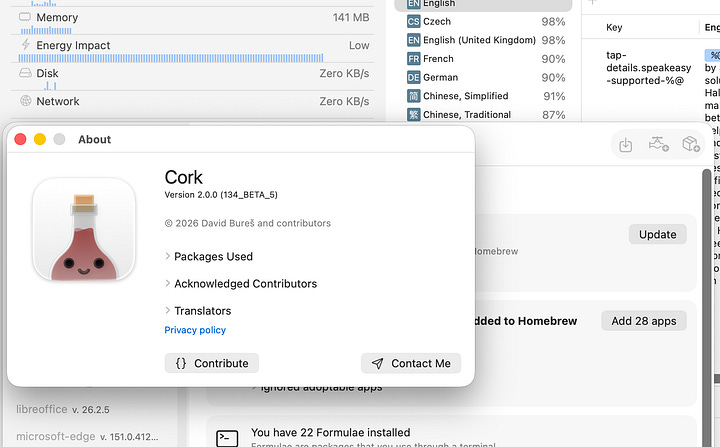Select the tap-details.speakeasy-supported key cell
The height and width of the screenshot is (447, 720).
pyautogui.click(x=648, y=68)
